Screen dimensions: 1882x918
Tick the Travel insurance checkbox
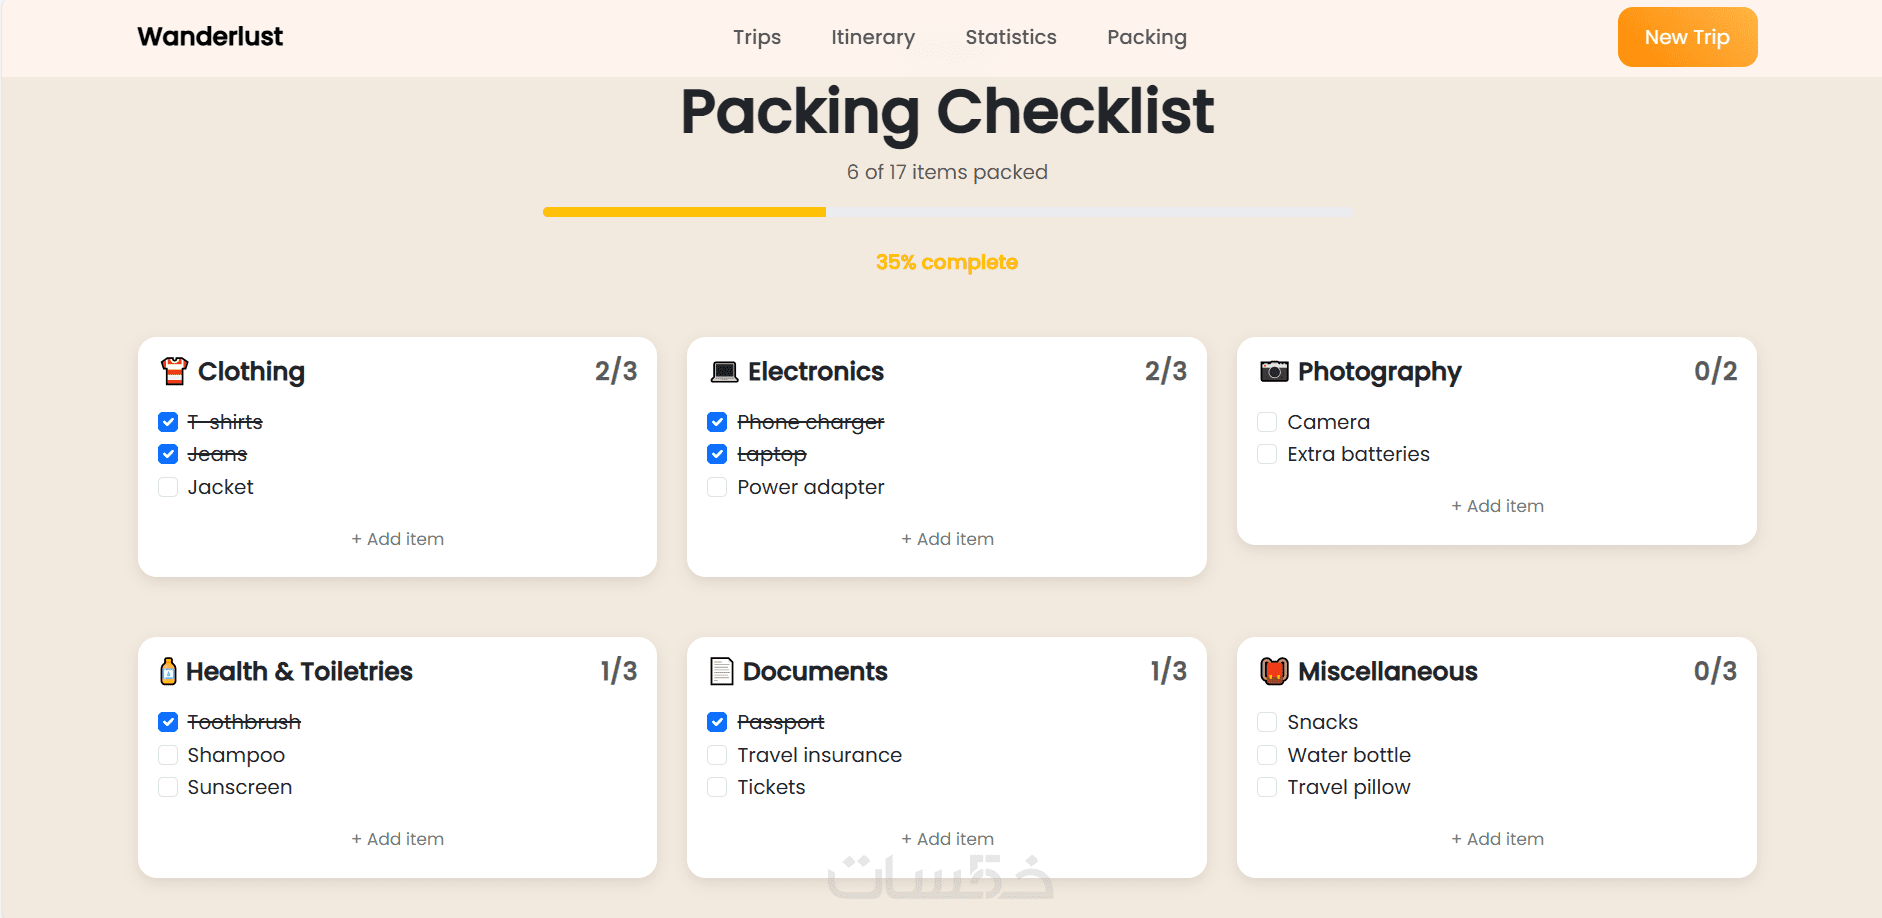pyautogui.click(x=717, y=755)
